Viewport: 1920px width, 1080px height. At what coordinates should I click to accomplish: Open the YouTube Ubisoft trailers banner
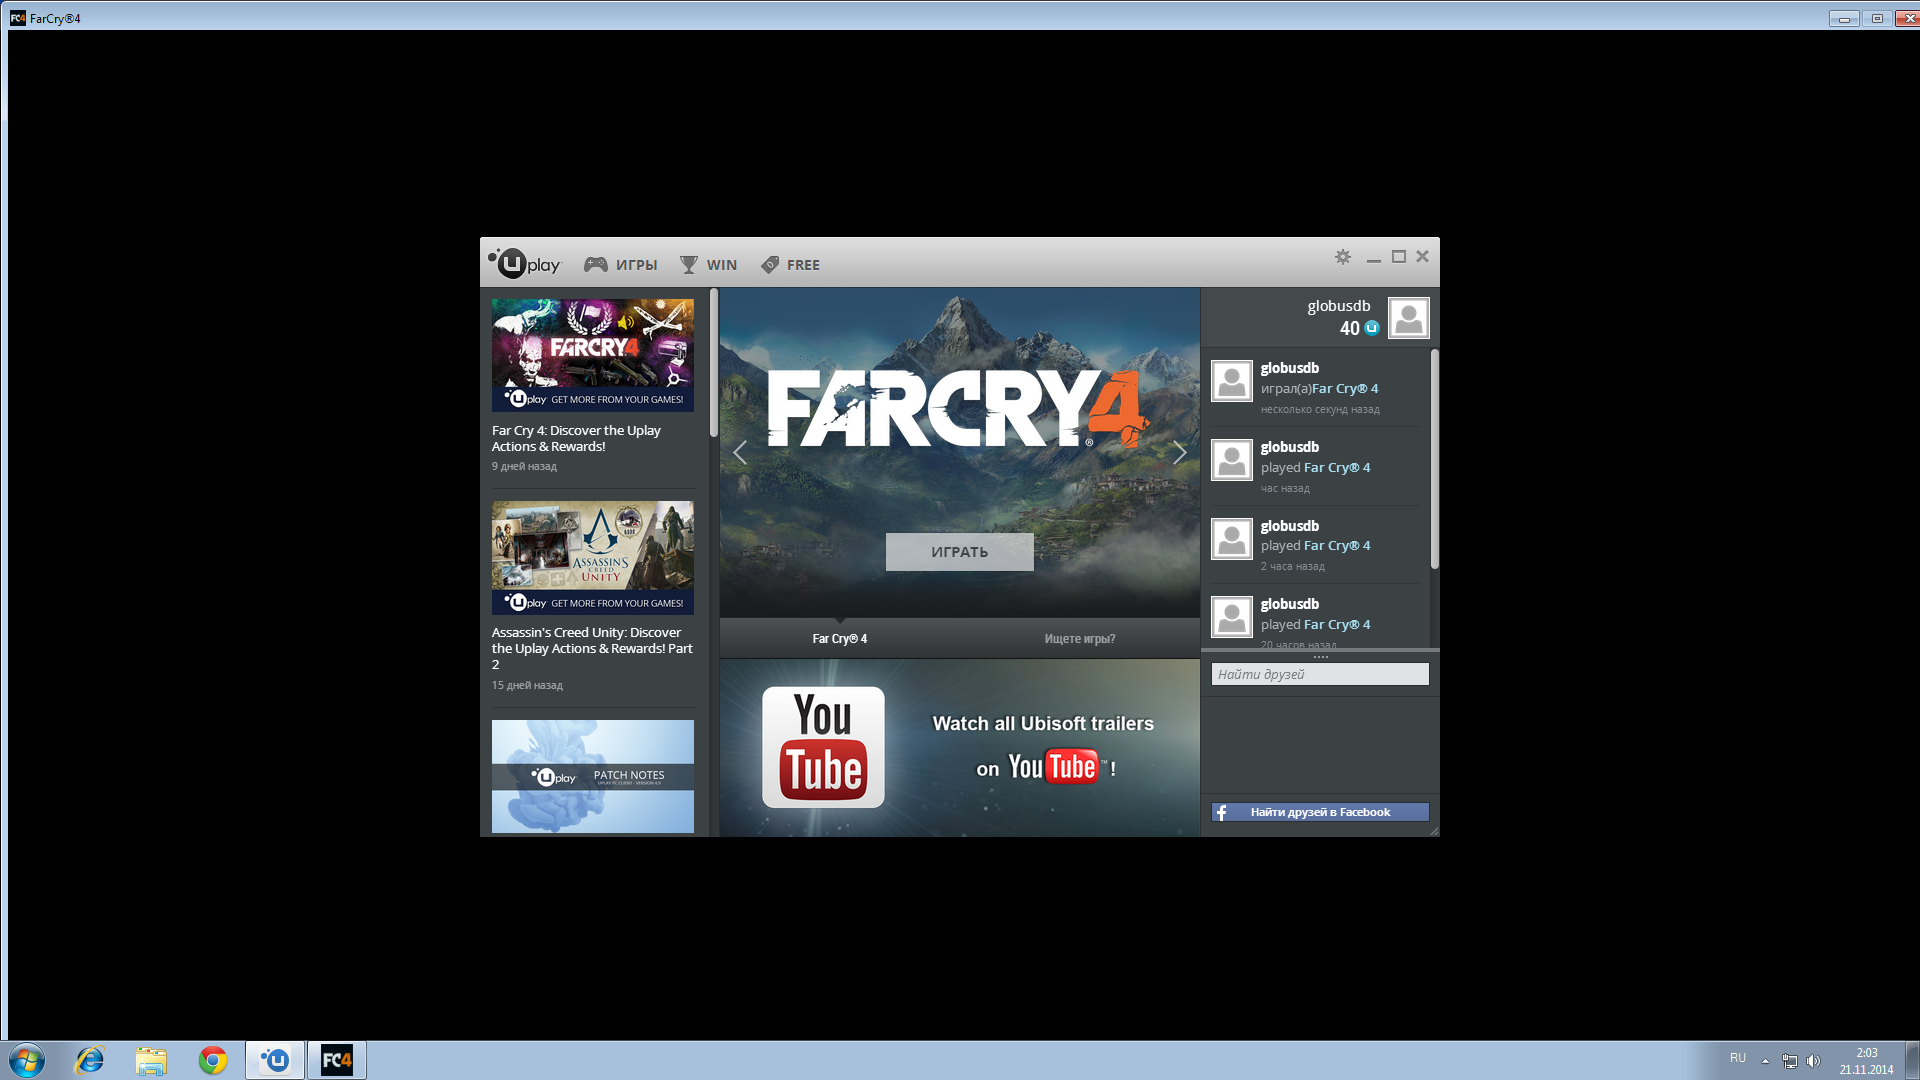point(959,747)
